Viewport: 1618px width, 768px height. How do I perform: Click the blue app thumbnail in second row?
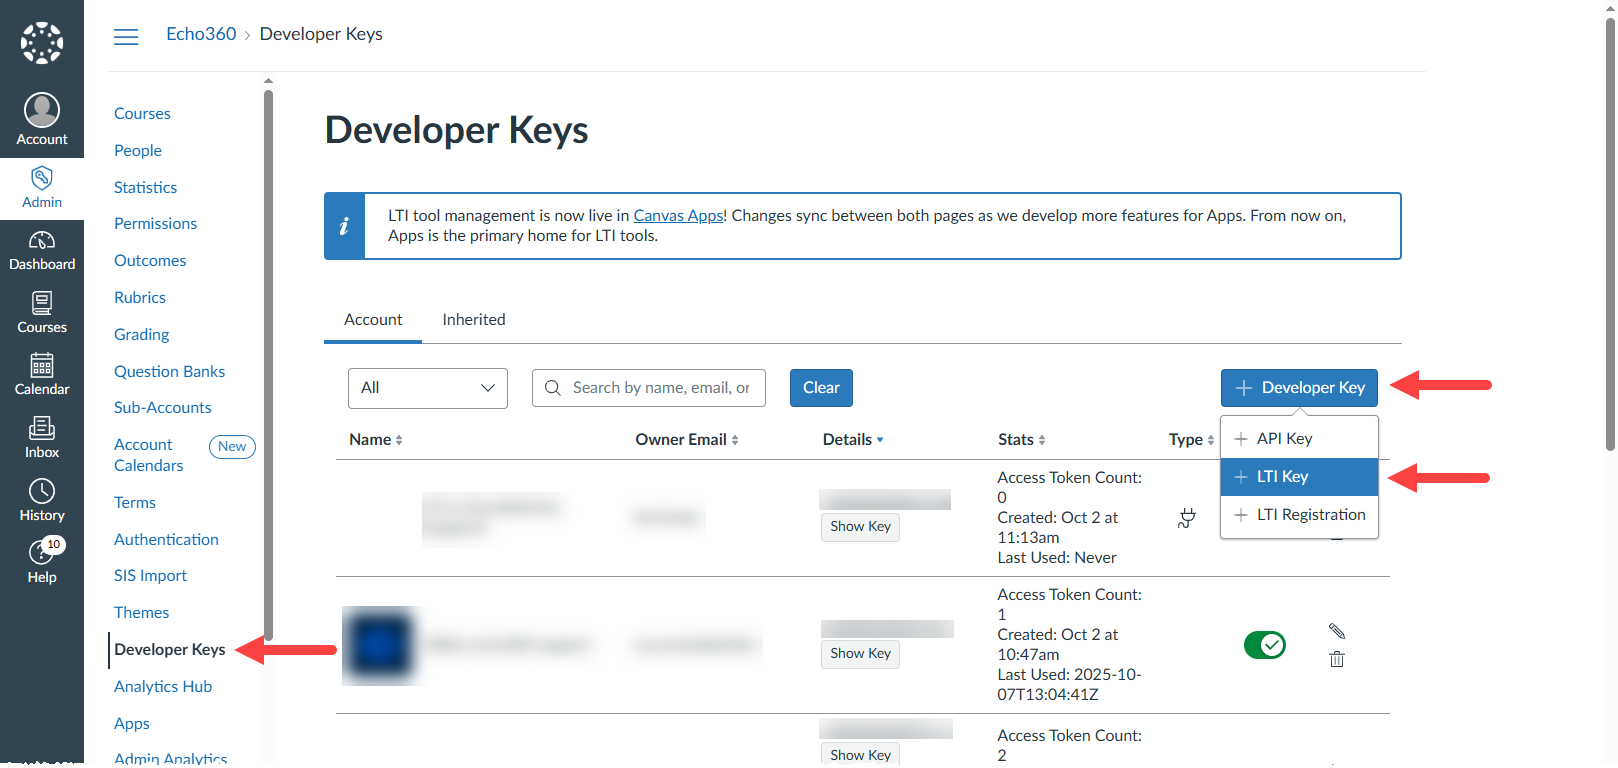click(379, 645)
